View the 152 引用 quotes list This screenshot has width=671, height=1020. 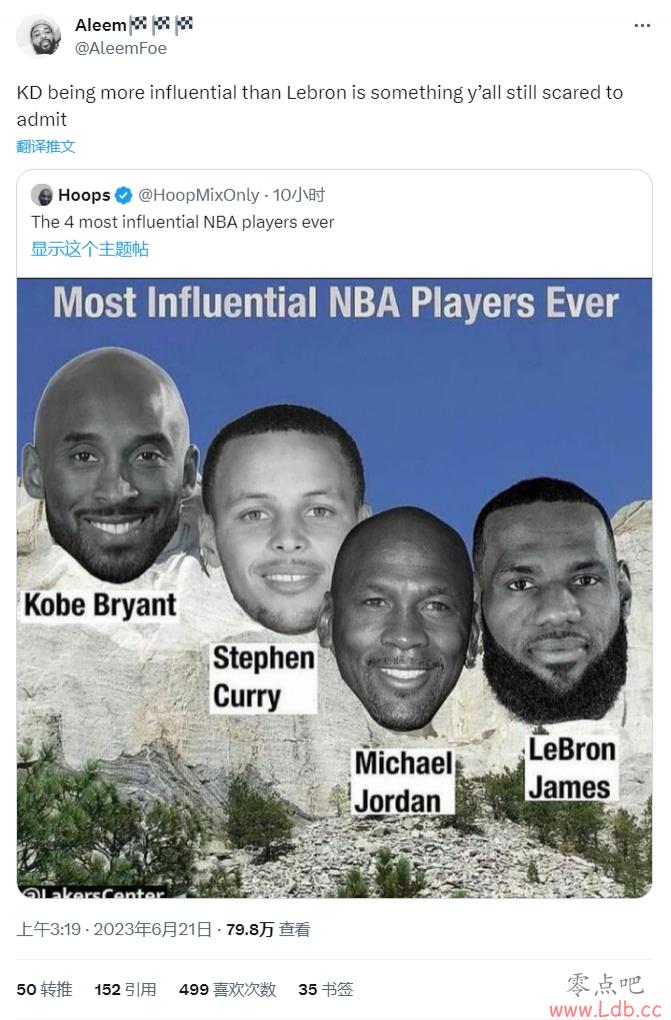coord(126,989)
